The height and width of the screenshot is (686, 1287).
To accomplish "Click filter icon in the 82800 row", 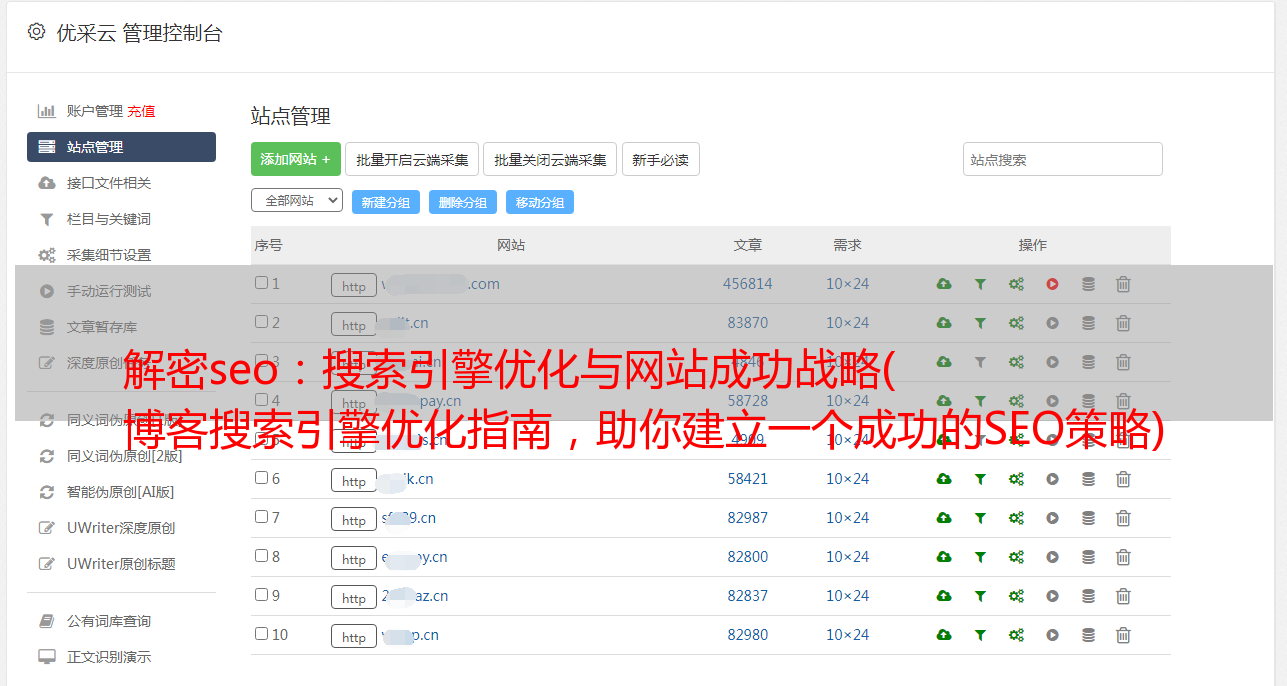I will pyautogui.click(x=980, y=557).
